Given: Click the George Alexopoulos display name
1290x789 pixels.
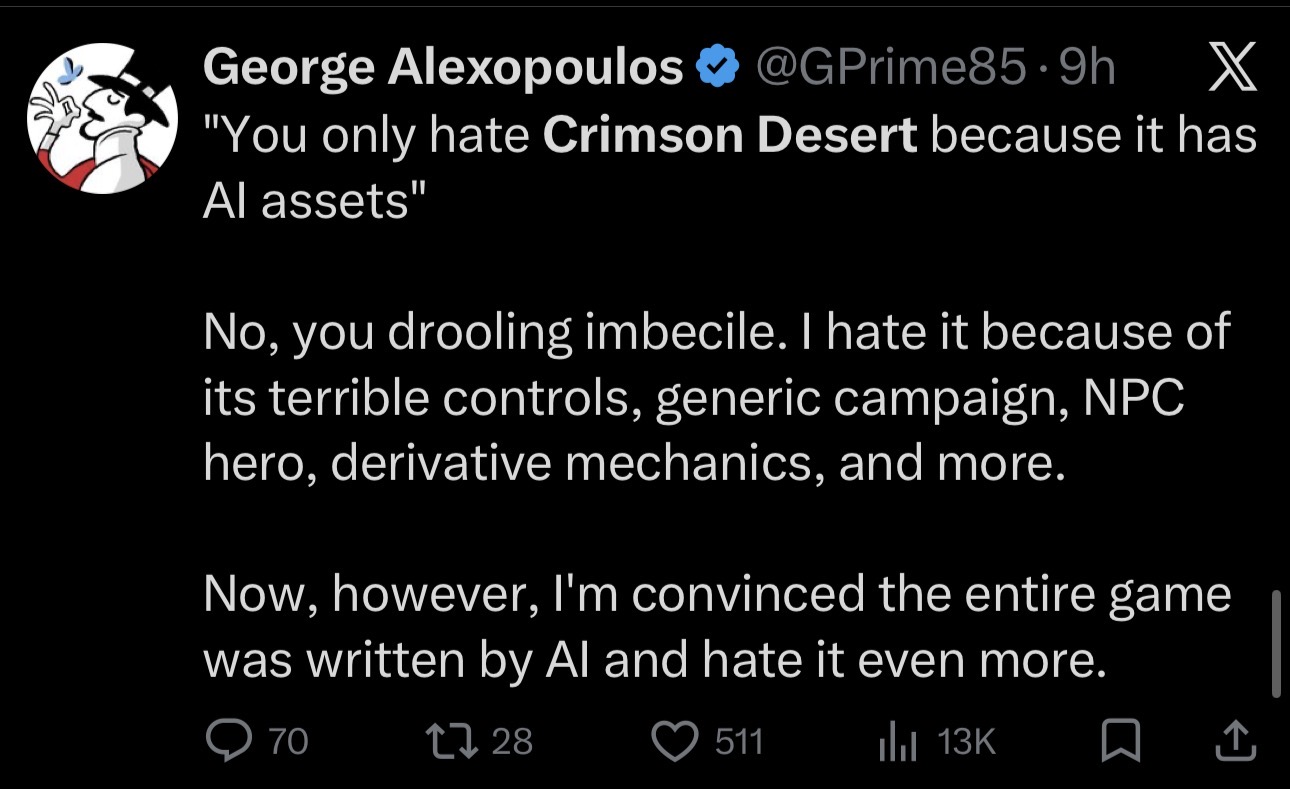Looking at the screenshot, I should click(443, 69).
